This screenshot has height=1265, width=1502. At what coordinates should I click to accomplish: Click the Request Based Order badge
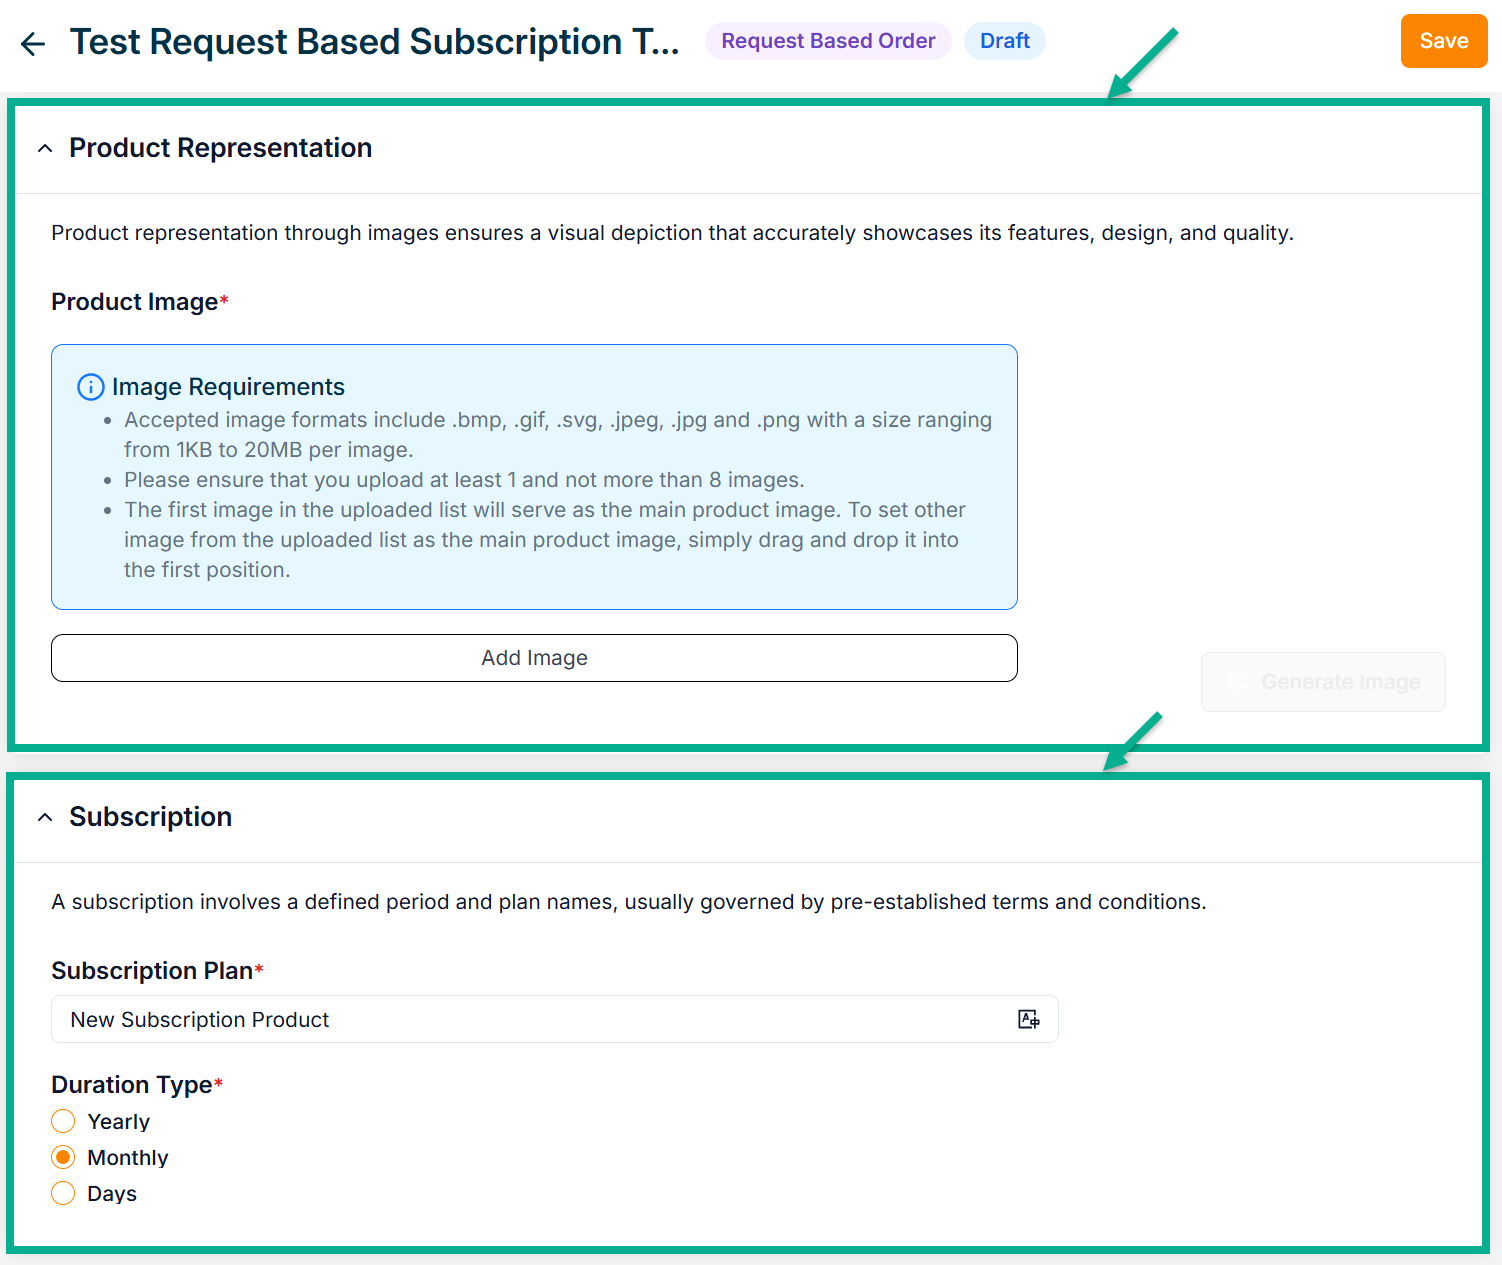pos(828,41)
